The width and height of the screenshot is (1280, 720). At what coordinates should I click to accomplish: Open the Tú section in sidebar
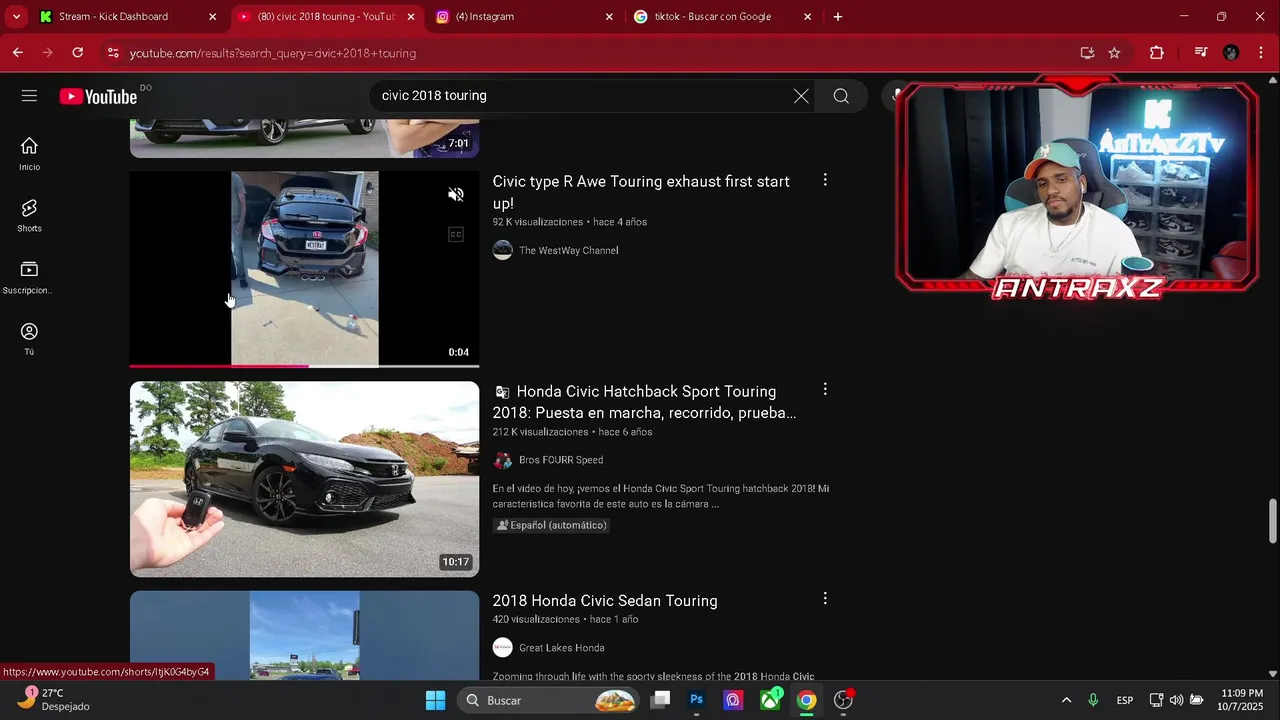29,338
